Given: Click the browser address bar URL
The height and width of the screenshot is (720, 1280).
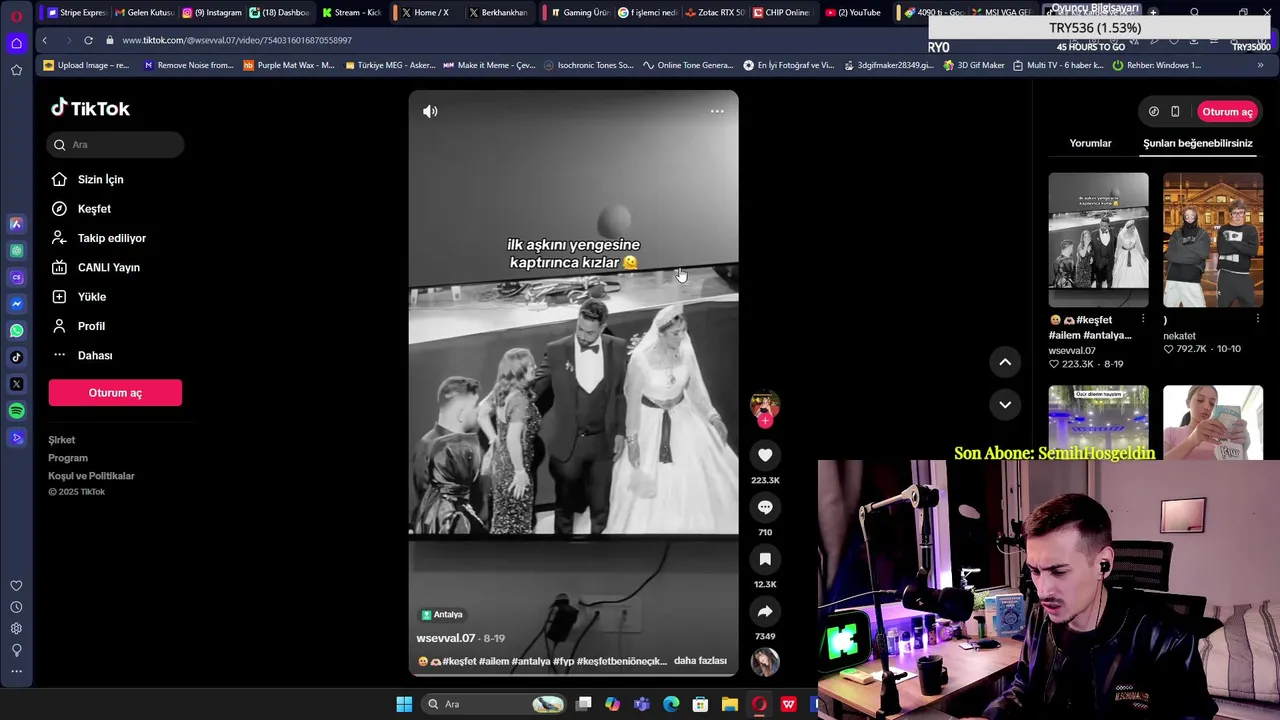Looking at the screenshot, I should pyautogui.click(x=237, y=40).
